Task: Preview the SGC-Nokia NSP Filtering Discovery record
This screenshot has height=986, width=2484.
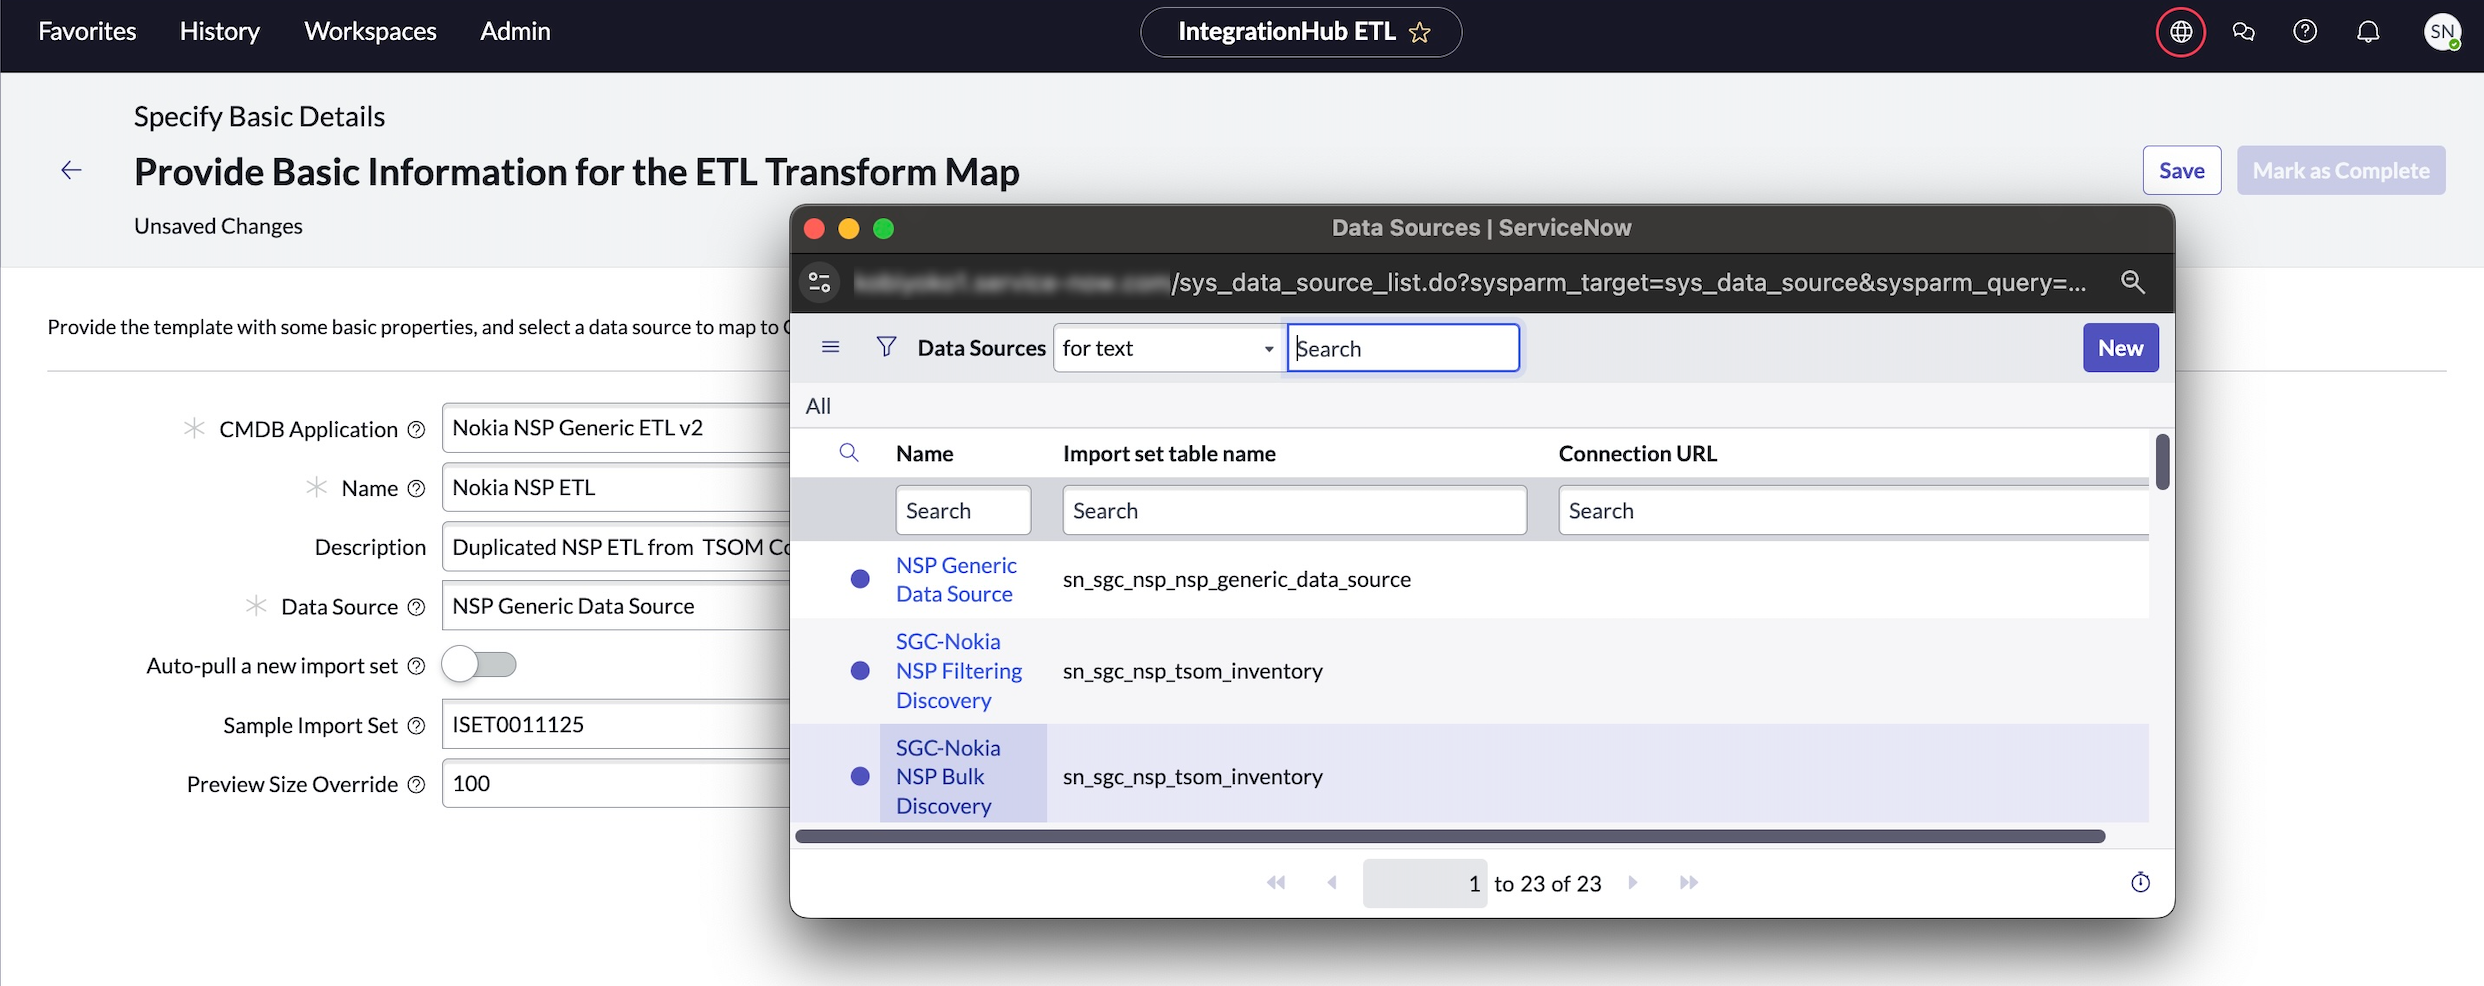Action: pos(860,671)
